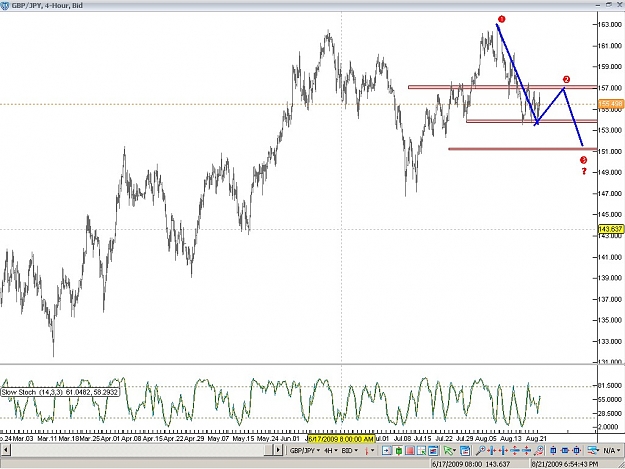The height and width of the screenshot is (469, 625).
Task: Open the green cursor tool dropdown arrow
Action: [x=454, y=451]
